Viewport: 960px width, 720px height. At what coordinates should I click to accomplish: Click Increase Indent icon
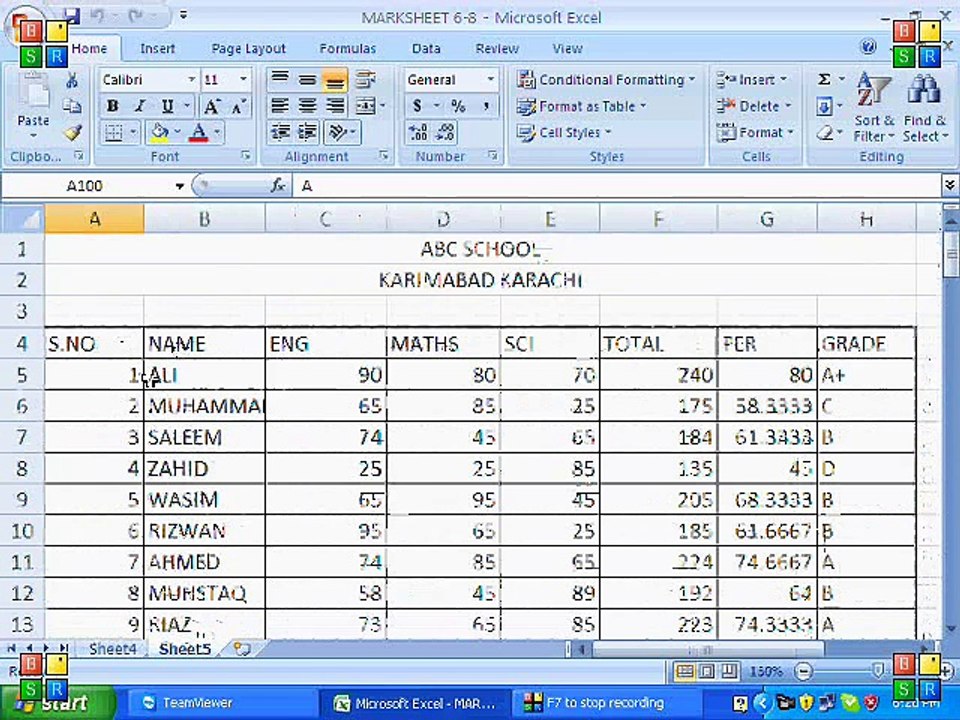pos(307,132)
